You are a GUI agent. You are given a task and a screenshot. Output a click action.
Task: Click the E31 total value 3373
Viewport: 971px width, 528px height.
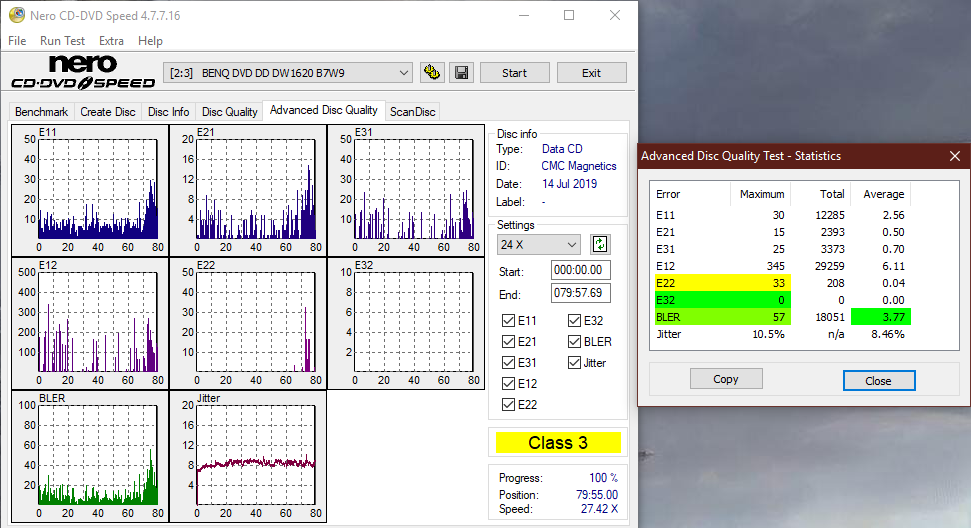click(x=833, y=249)
